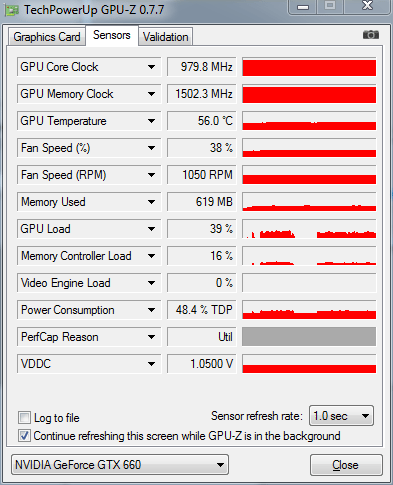Switch to the Graphics Card tab
Viewport: 393px width, 485px height.
(x=47, y=37)
